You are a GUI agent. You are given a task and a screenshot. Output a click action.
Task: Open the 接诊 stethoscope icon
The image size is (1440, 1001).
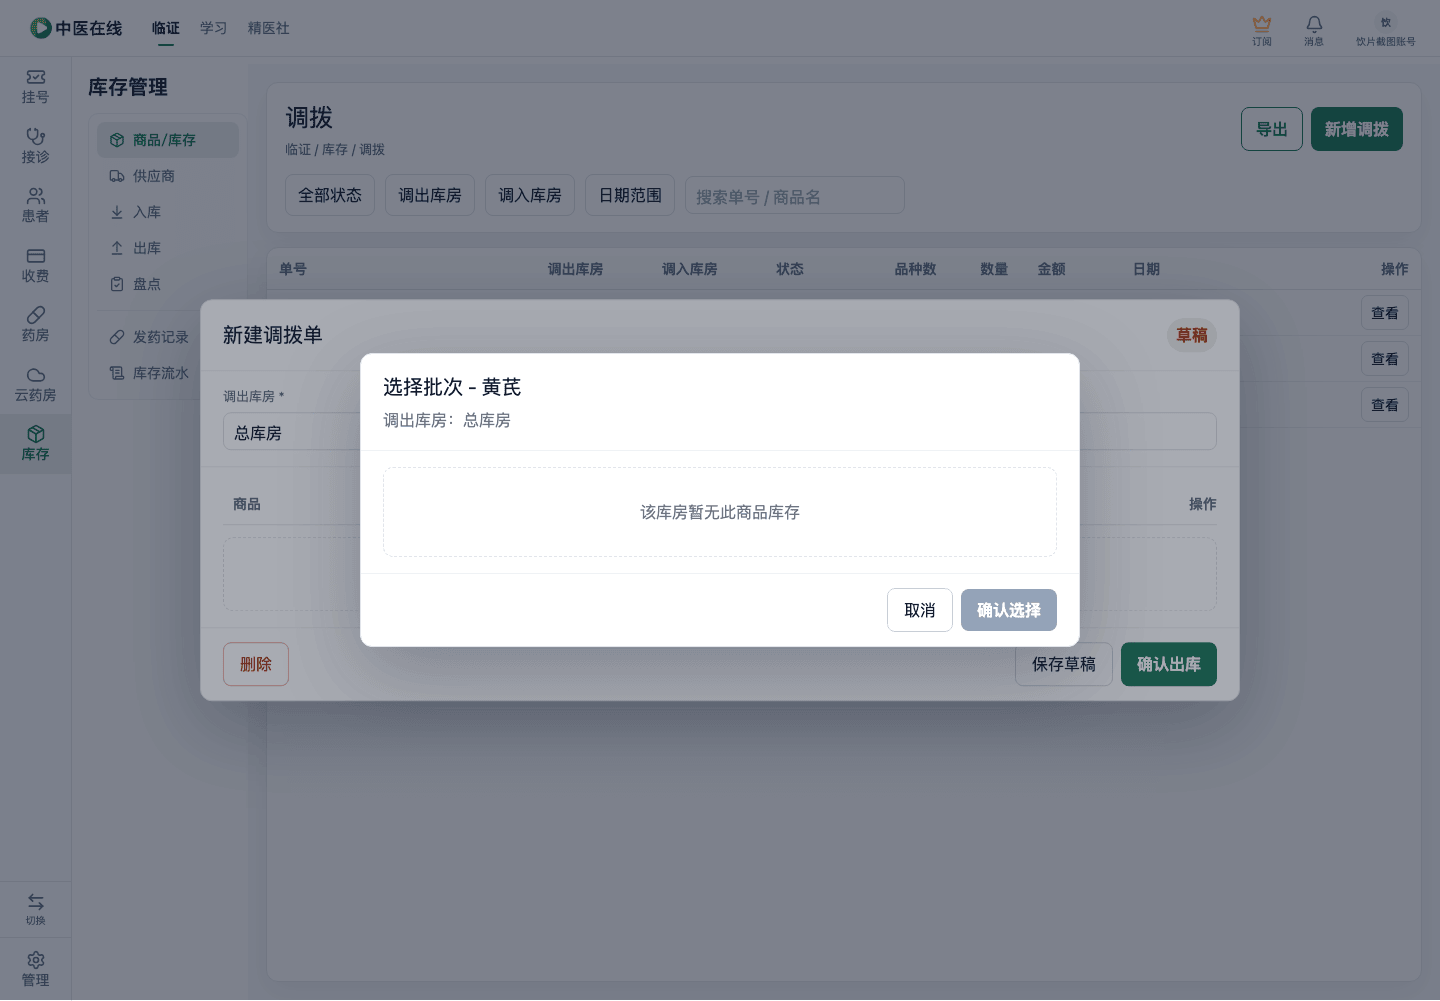pos(36,136)
